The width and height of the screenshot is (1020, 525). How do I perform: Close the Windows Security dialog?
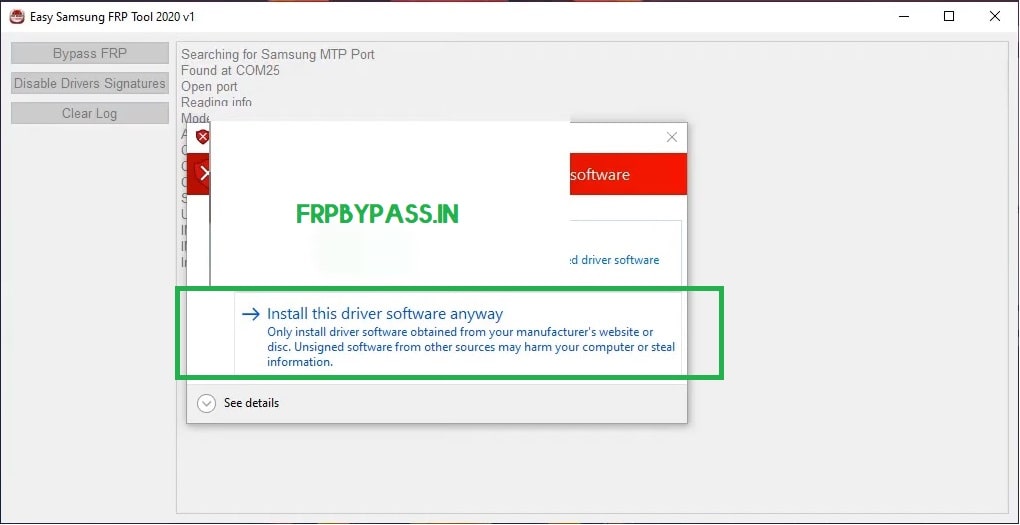click(x=672, y=137)
